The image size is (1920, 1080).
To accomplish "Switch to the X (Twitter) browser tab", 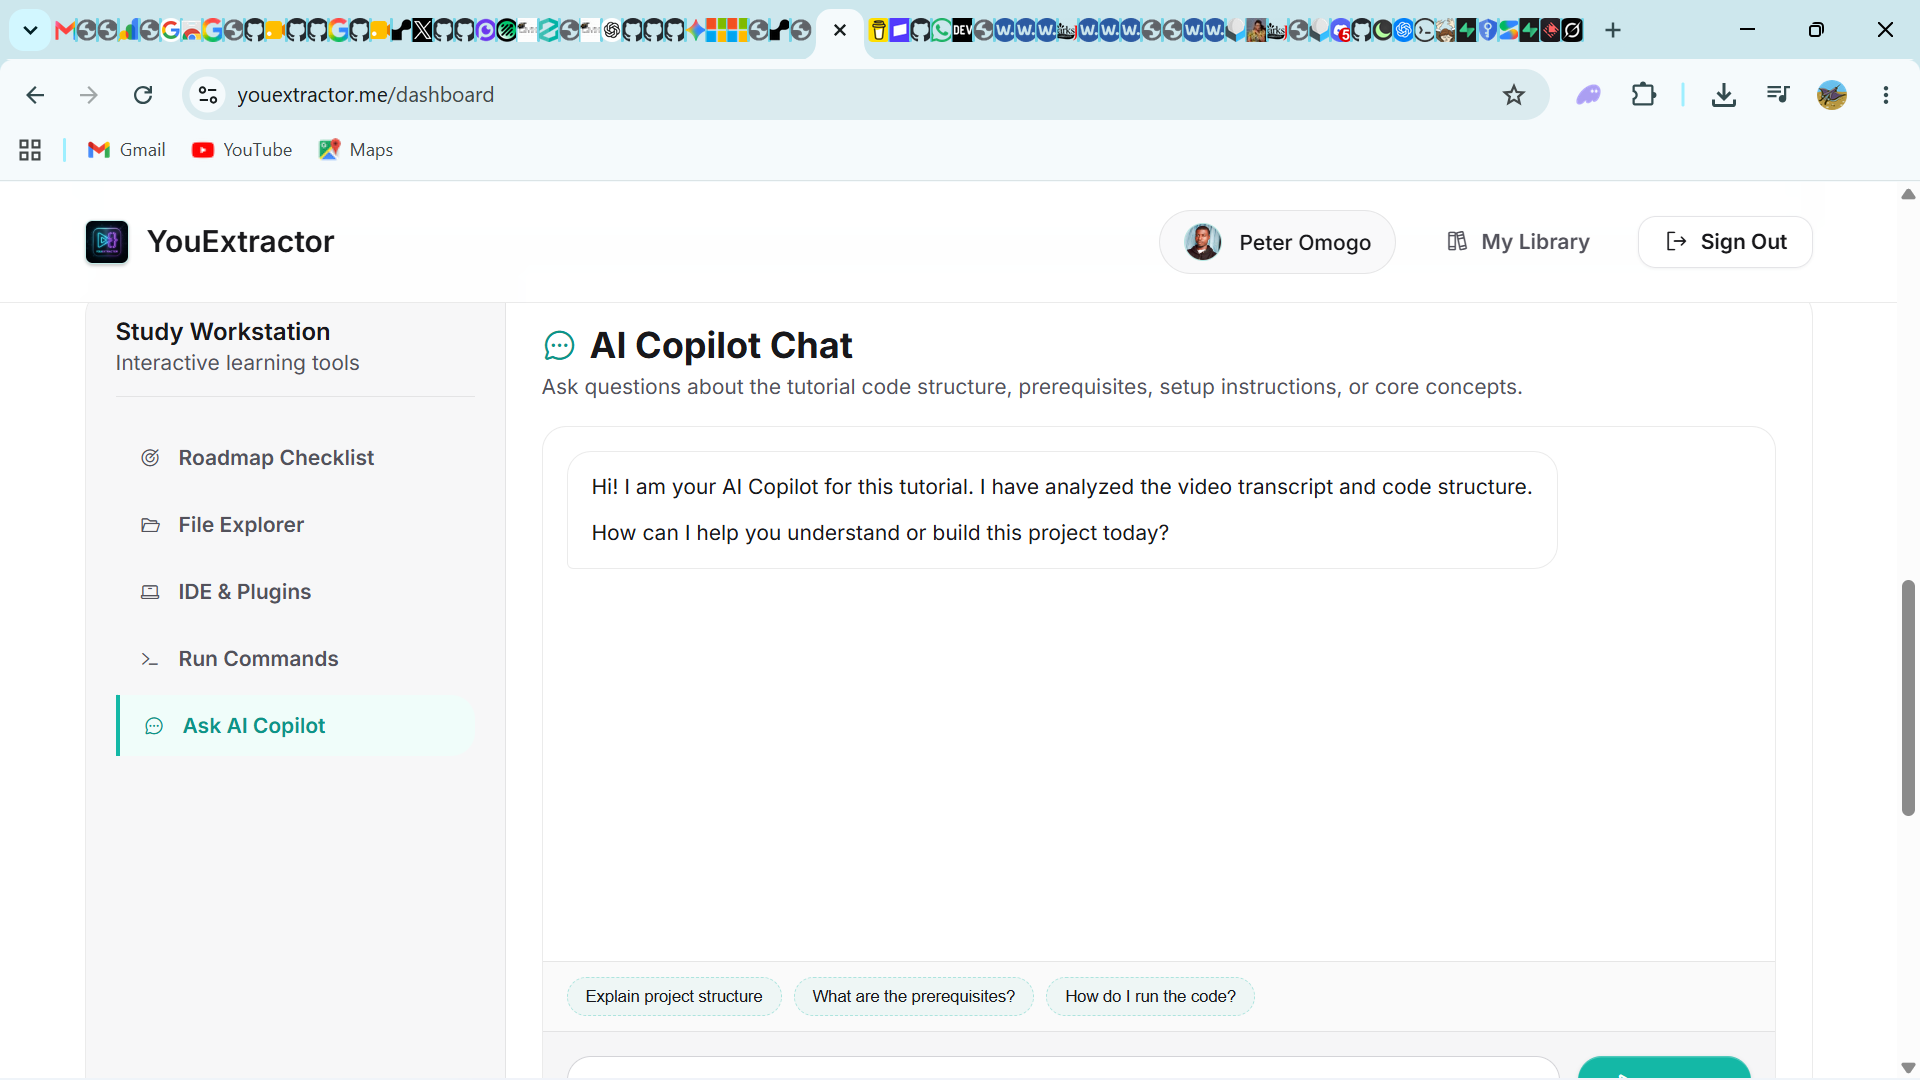I will (423, 30).
